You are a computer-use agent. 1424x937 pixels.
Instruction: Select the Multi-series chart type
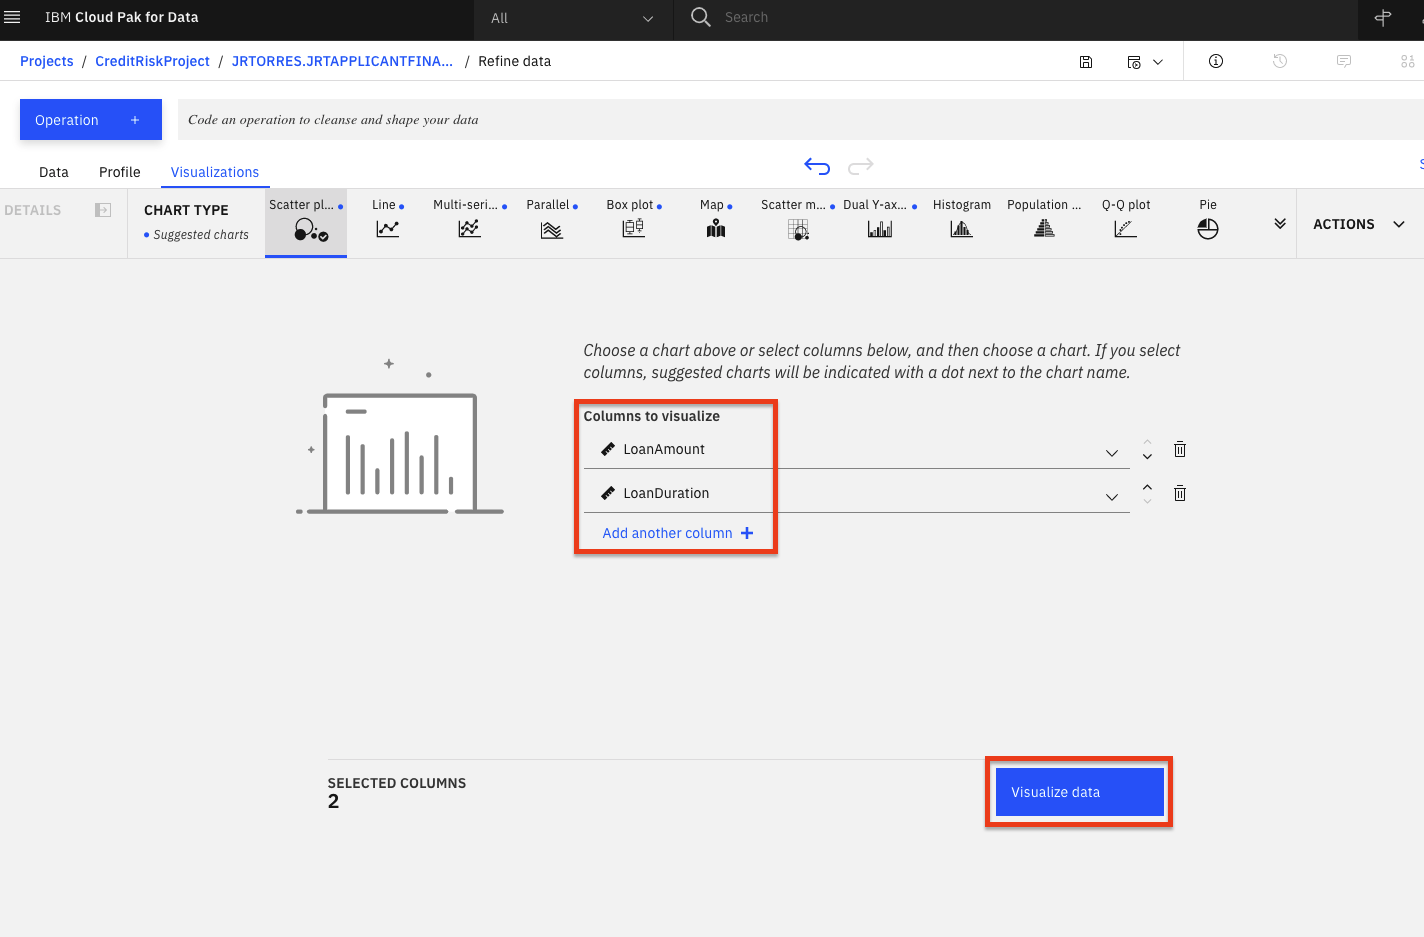pyautogui.click(x=469, y=220)
